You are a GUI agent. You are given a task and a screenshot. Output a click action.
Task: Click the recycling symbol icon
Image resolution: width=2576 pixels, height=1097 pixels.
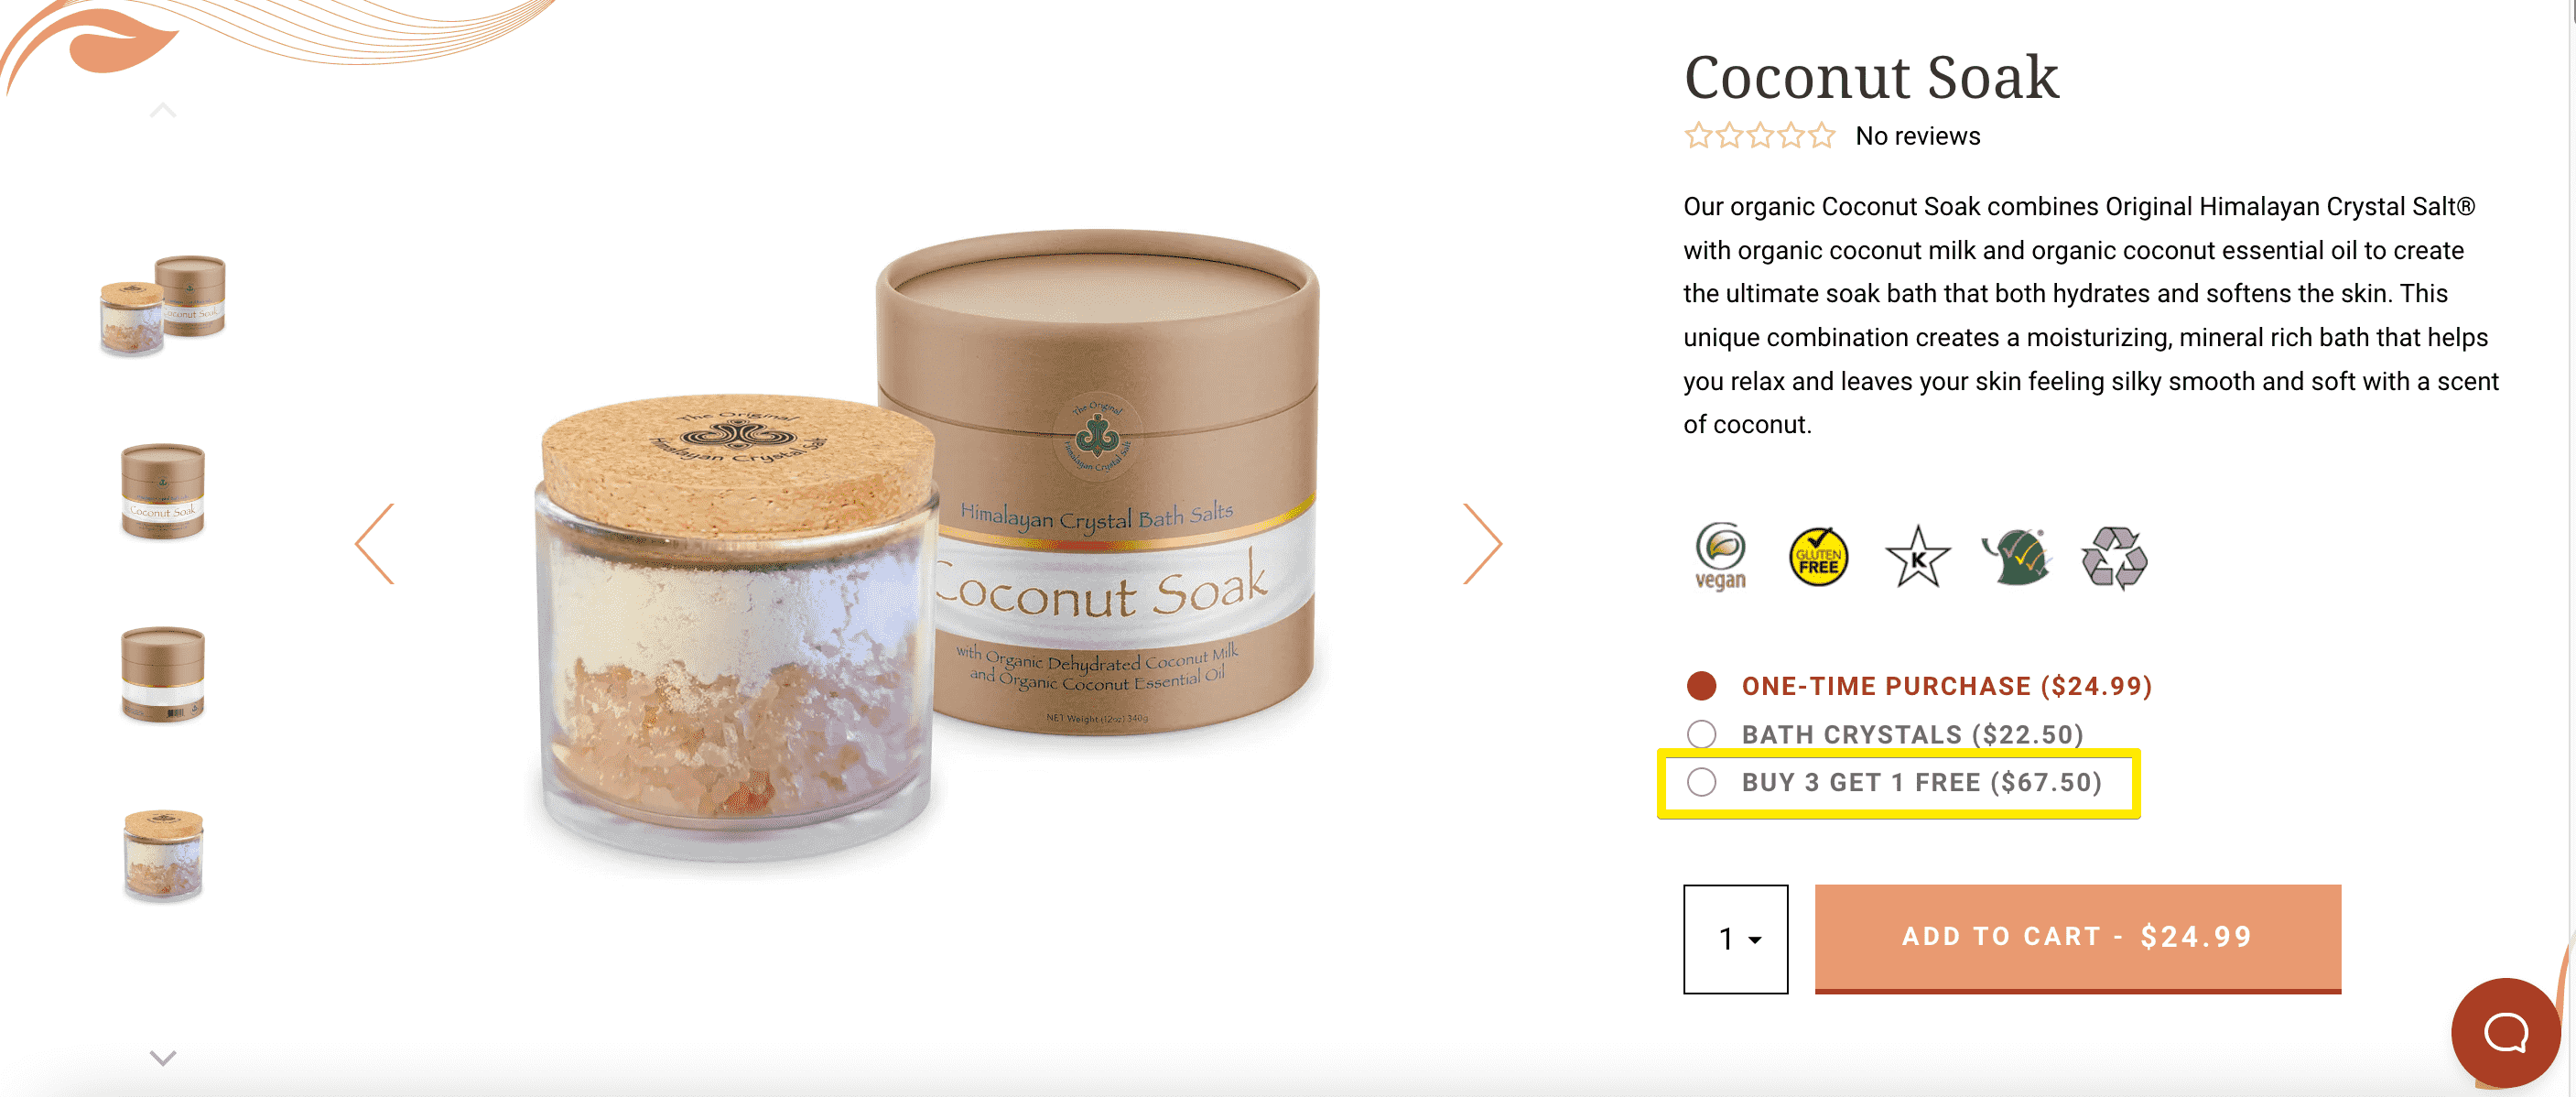tap(2114, 557)
